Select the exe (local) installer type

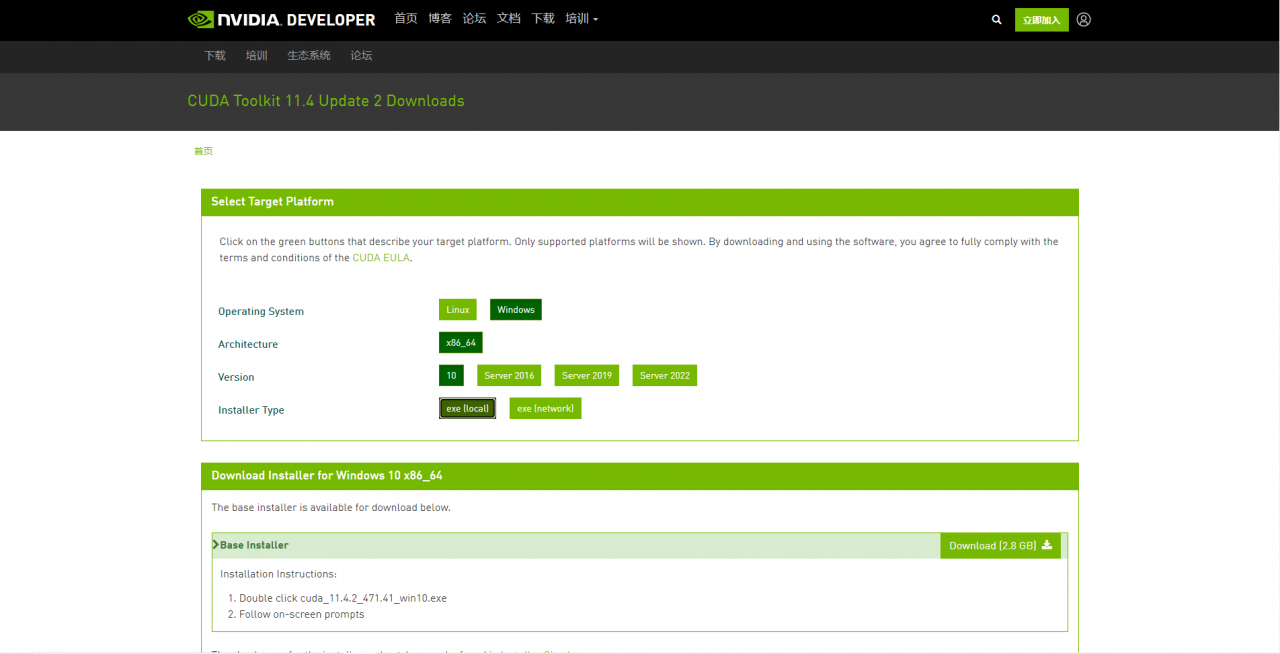coord(468,409)
